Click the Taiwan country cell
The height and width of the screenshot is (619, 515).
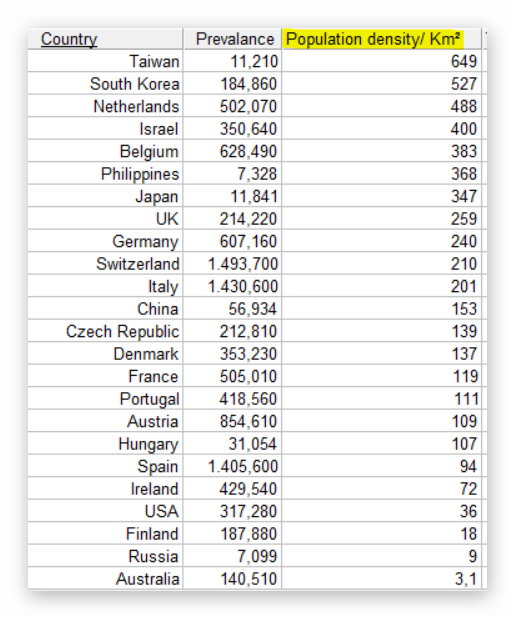[x=105, y=61]
